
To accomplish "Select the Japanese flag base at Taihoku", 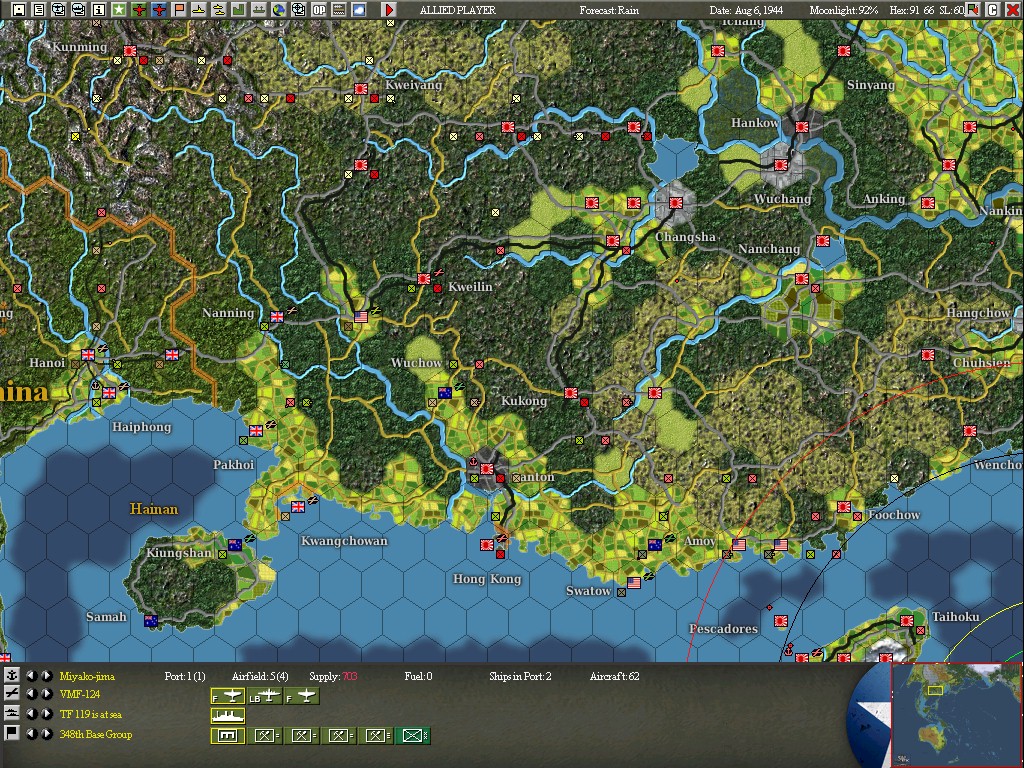I will [x=906, y=620].
